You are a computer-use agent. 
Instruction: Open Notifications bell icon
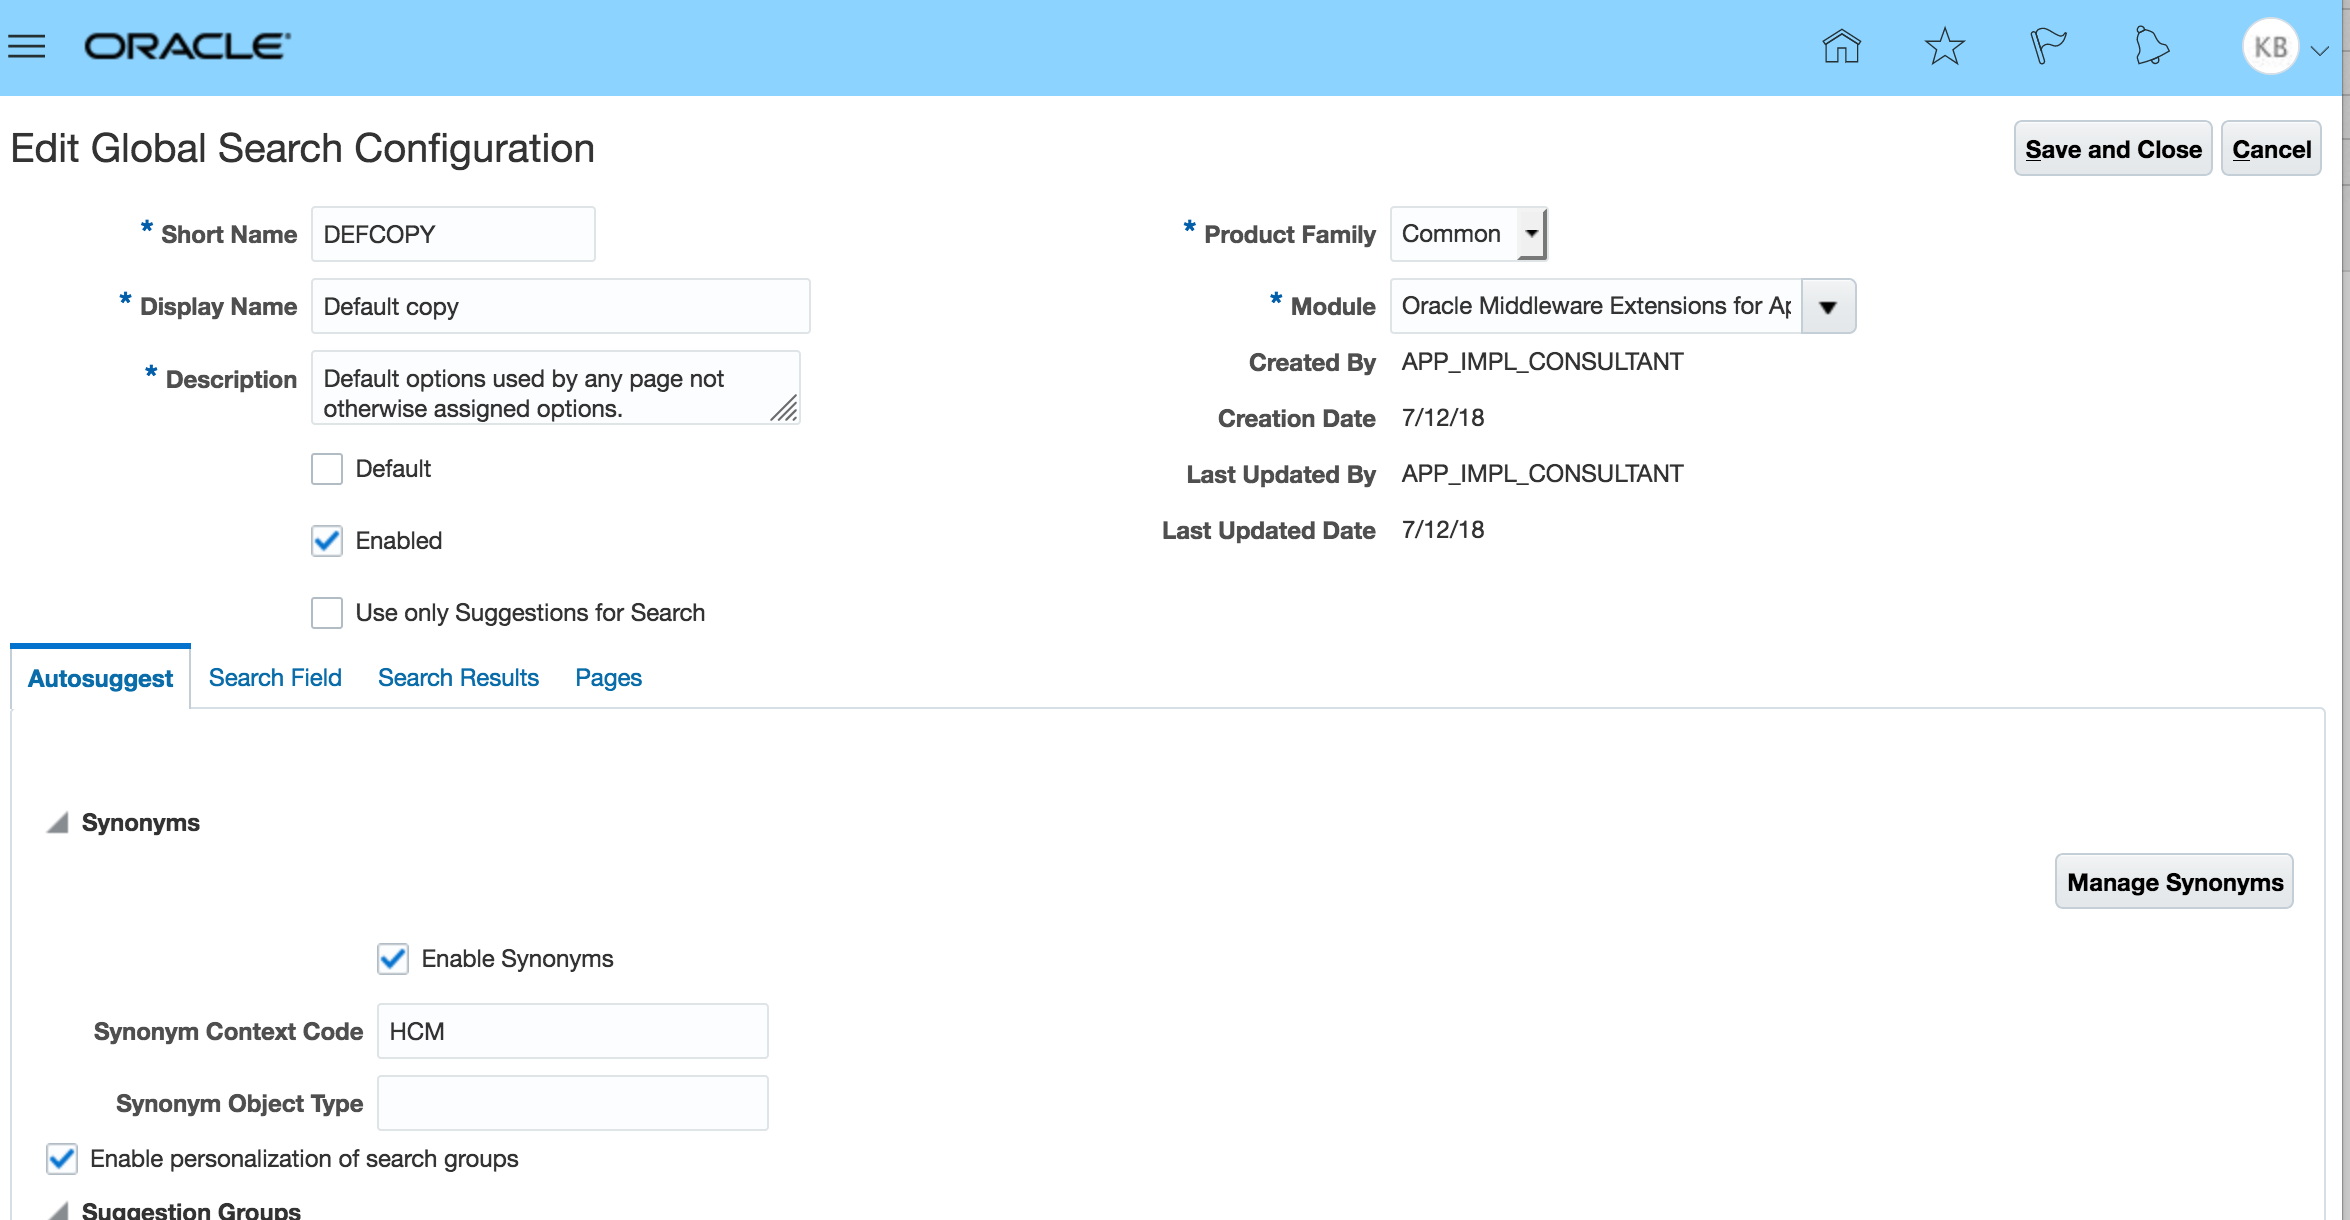pyautogui.click(x=2151, y=47)
